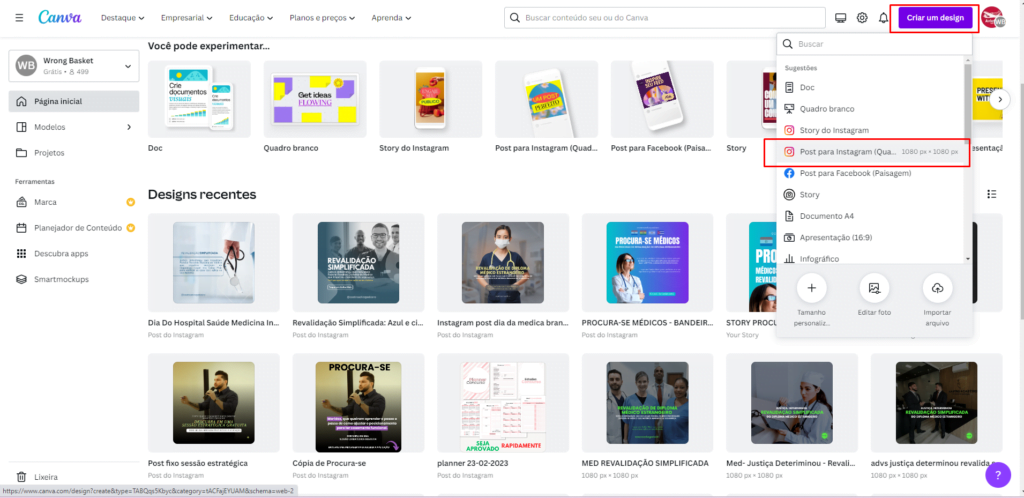Open Dia Do Hospital Saúde Medicina design

(214, 262)
